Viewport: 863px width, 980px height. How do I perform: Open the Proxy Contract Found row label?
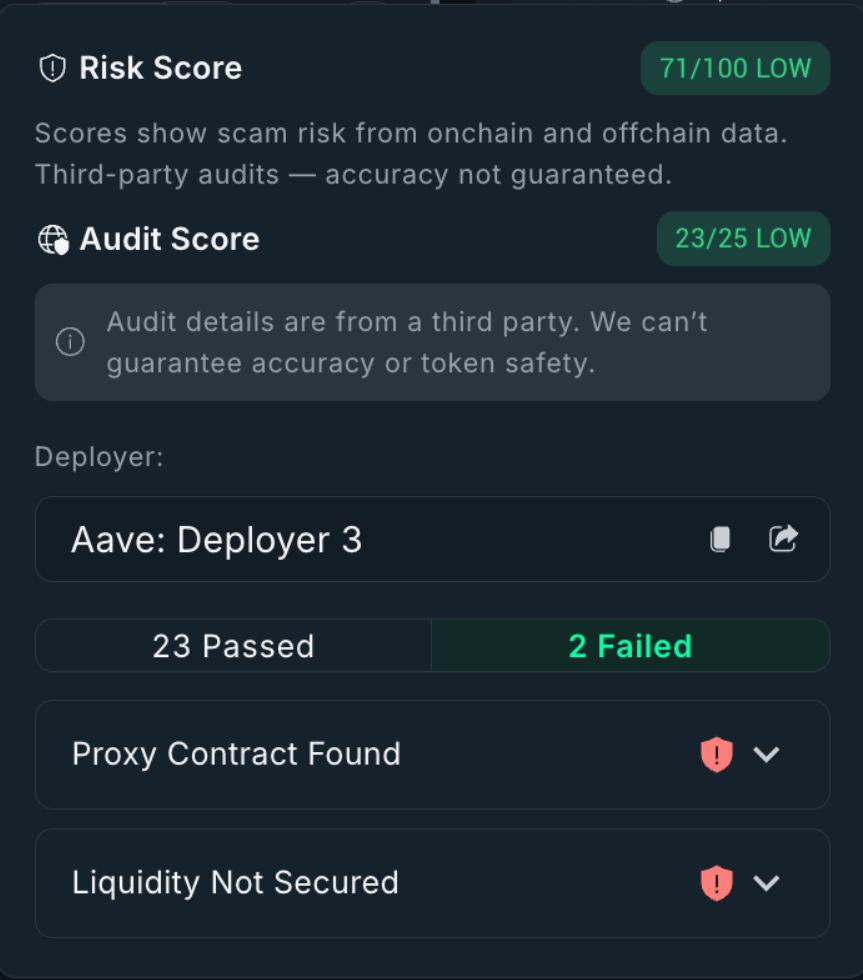coord(236,754)
